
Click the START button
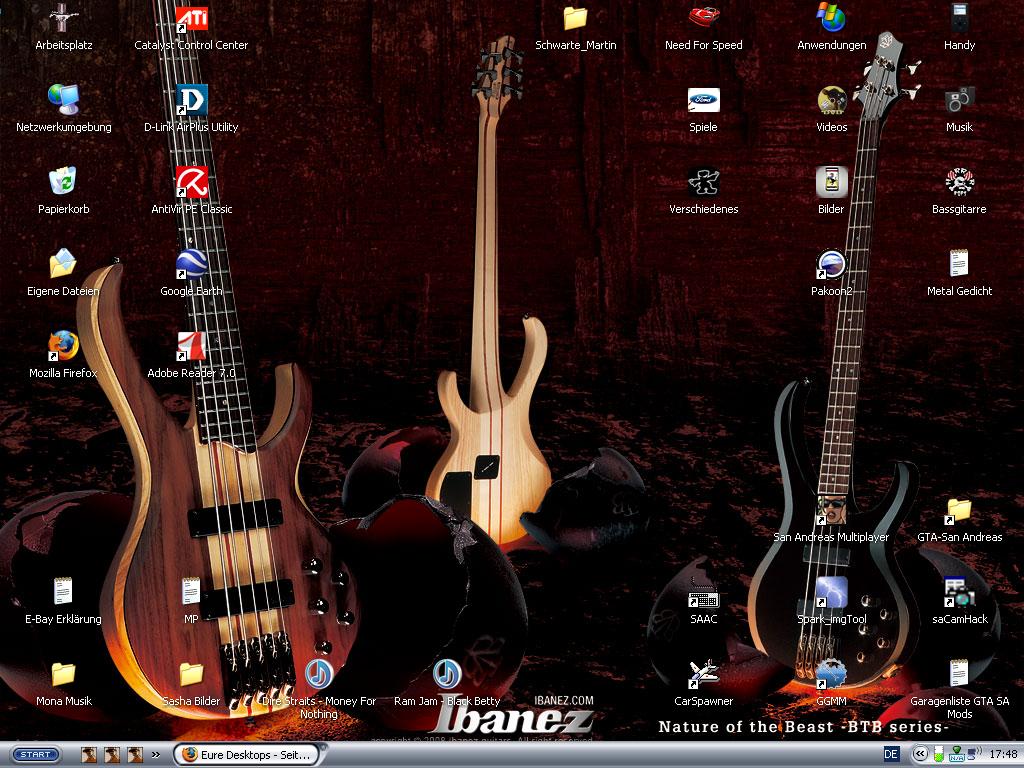pos(36,754)
